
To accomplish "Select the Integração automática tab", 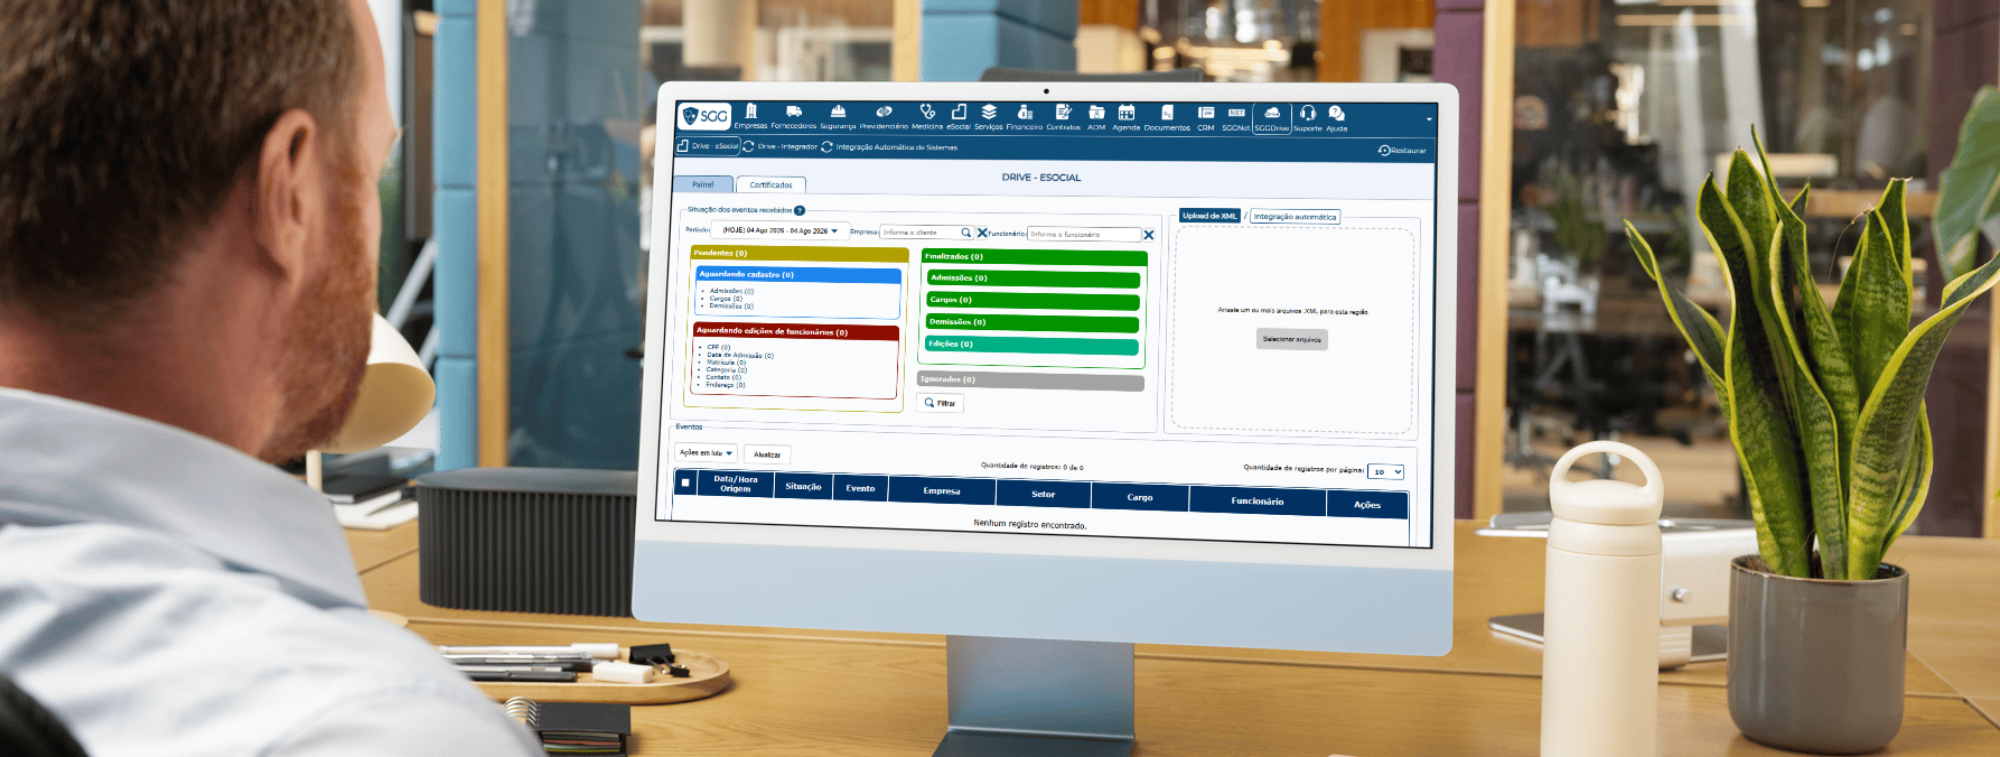I will coord(1295,216).
